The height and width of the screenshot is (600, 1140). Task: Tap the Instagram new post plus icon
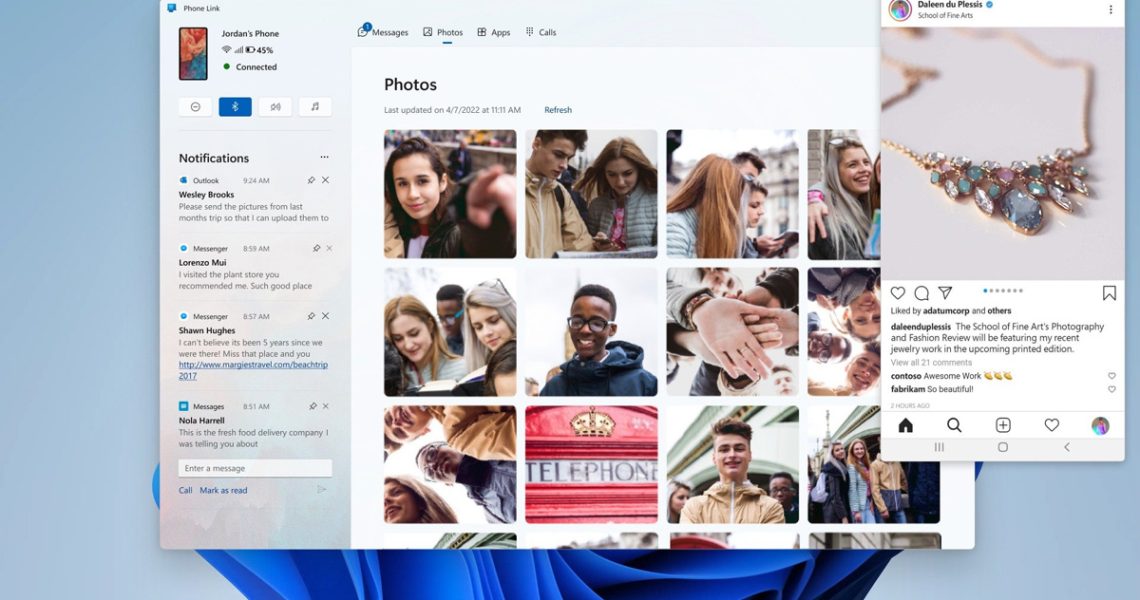1003,425
